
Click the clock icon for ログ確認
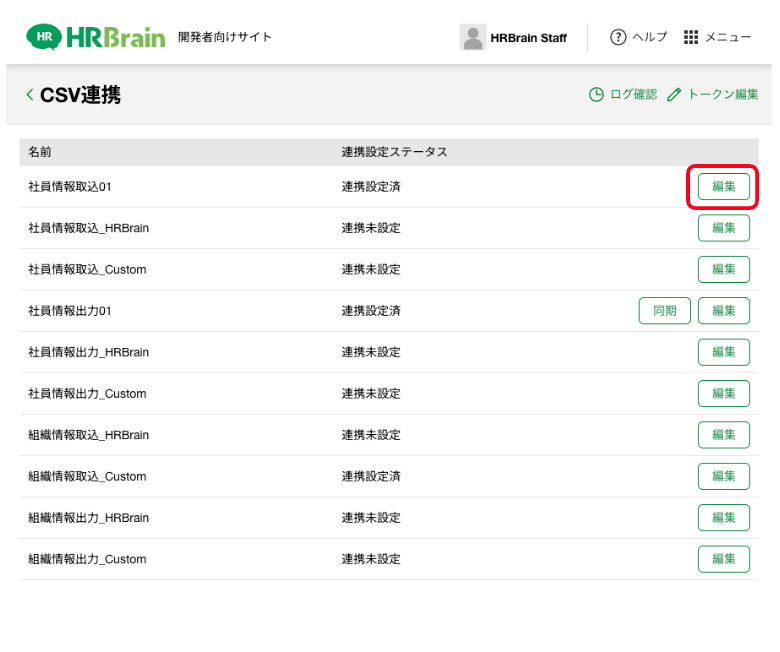596,95
